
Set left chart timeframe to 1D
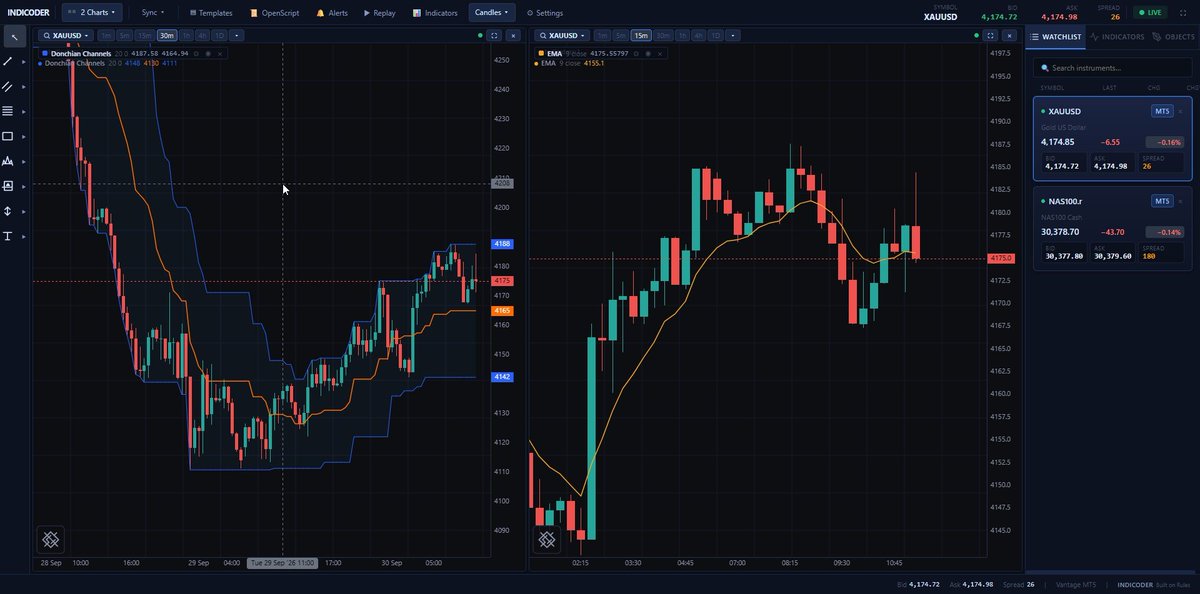tap(220, 35)
